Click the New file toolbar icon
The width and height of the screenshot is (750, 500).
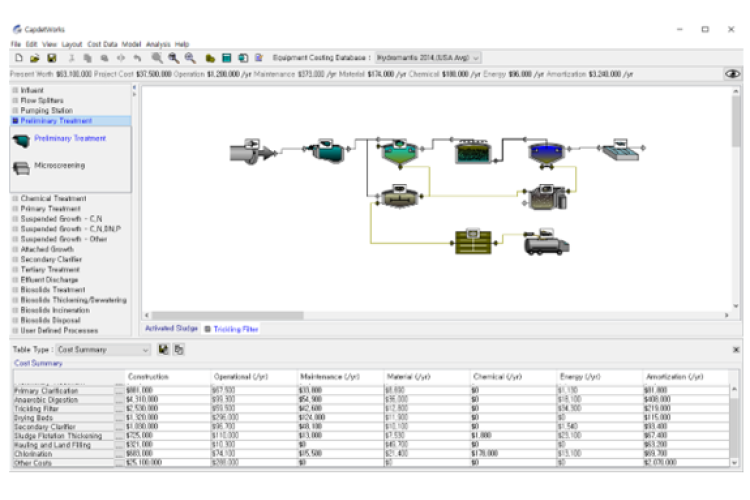pos(18,58)
